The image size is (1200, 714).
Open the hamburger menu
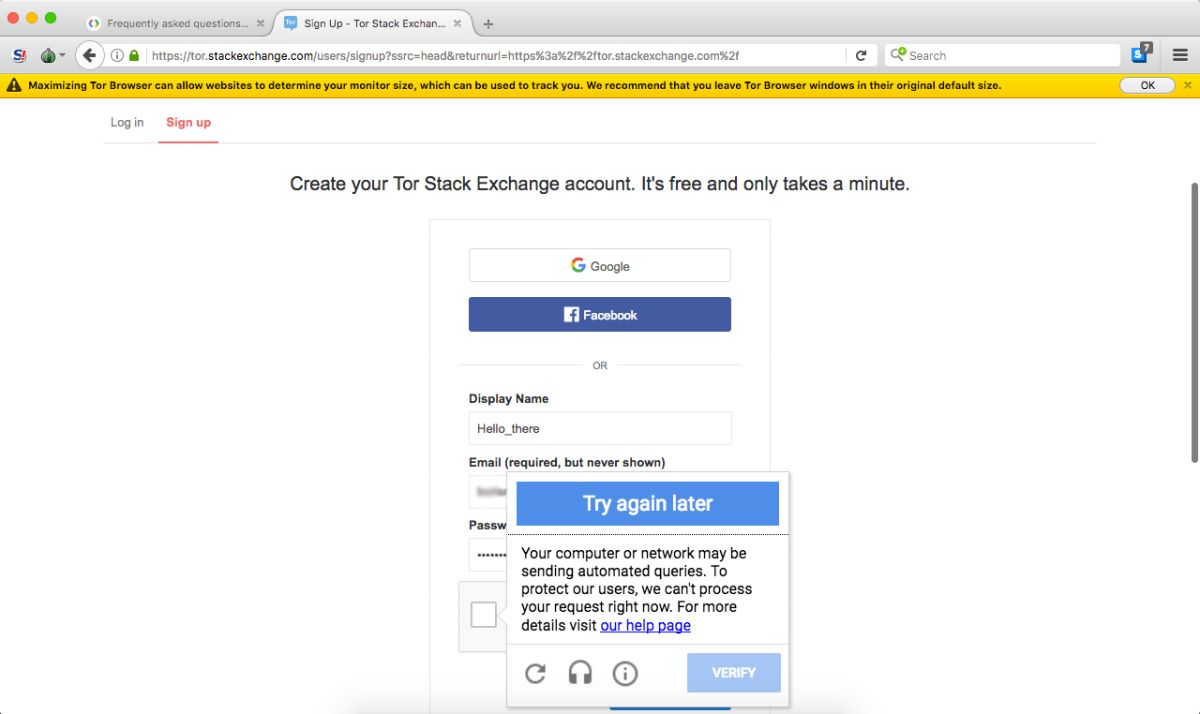click(1180, 56)
